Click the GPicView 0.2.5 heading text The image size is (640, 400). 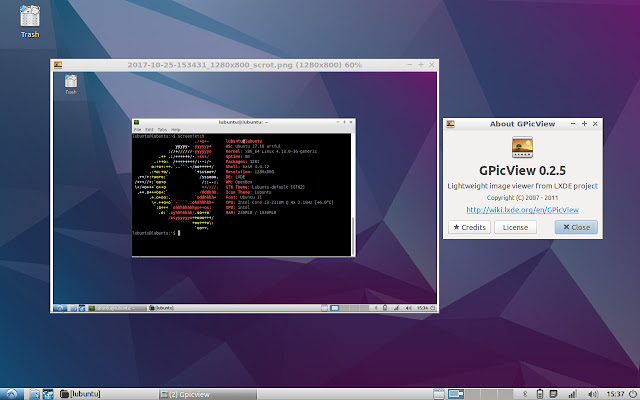coord(522,170)
